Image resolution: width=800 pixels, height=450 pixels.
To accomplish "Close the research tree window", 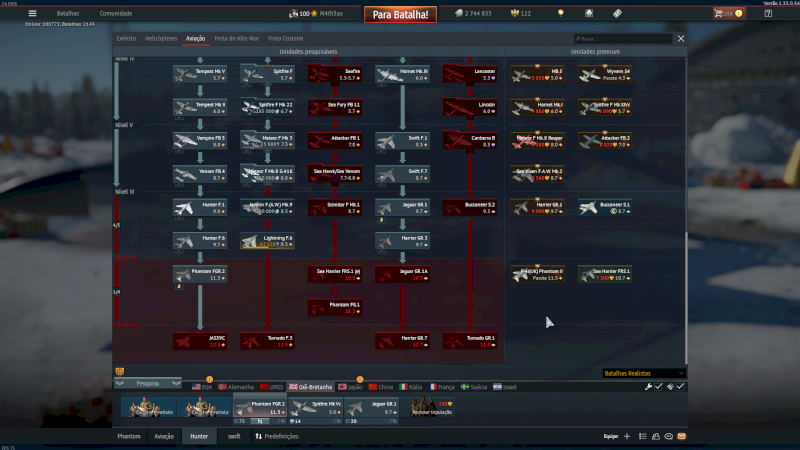I will 681,39.
